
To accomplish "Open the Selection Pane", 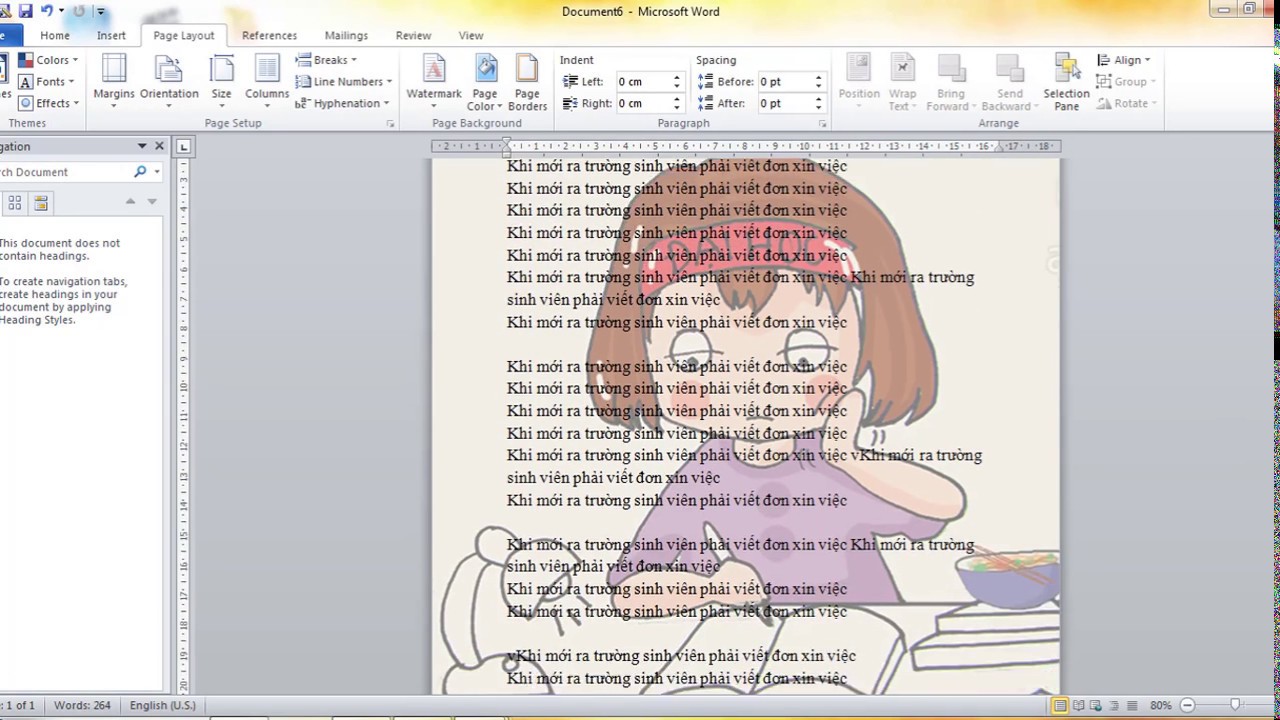I will click(1066, 81).
